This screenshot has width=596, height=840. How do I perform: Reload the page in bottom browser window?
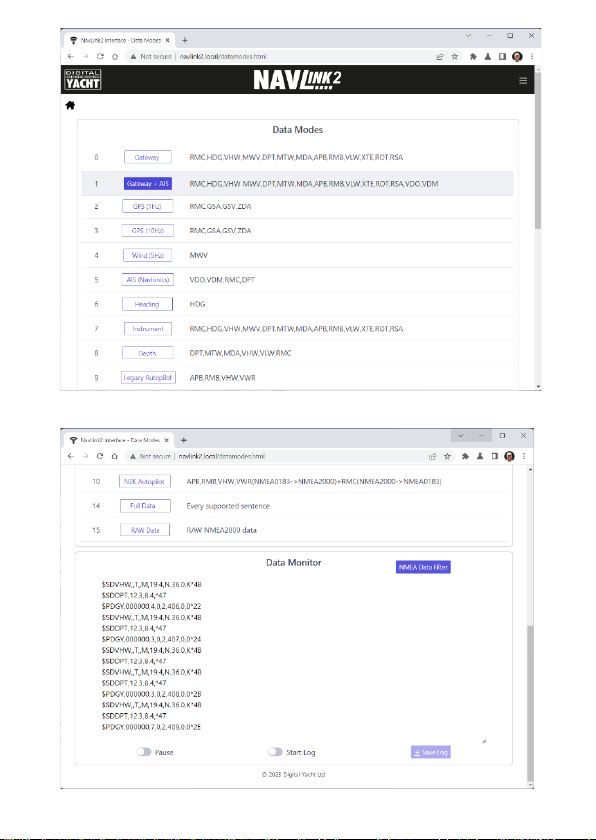100,456
